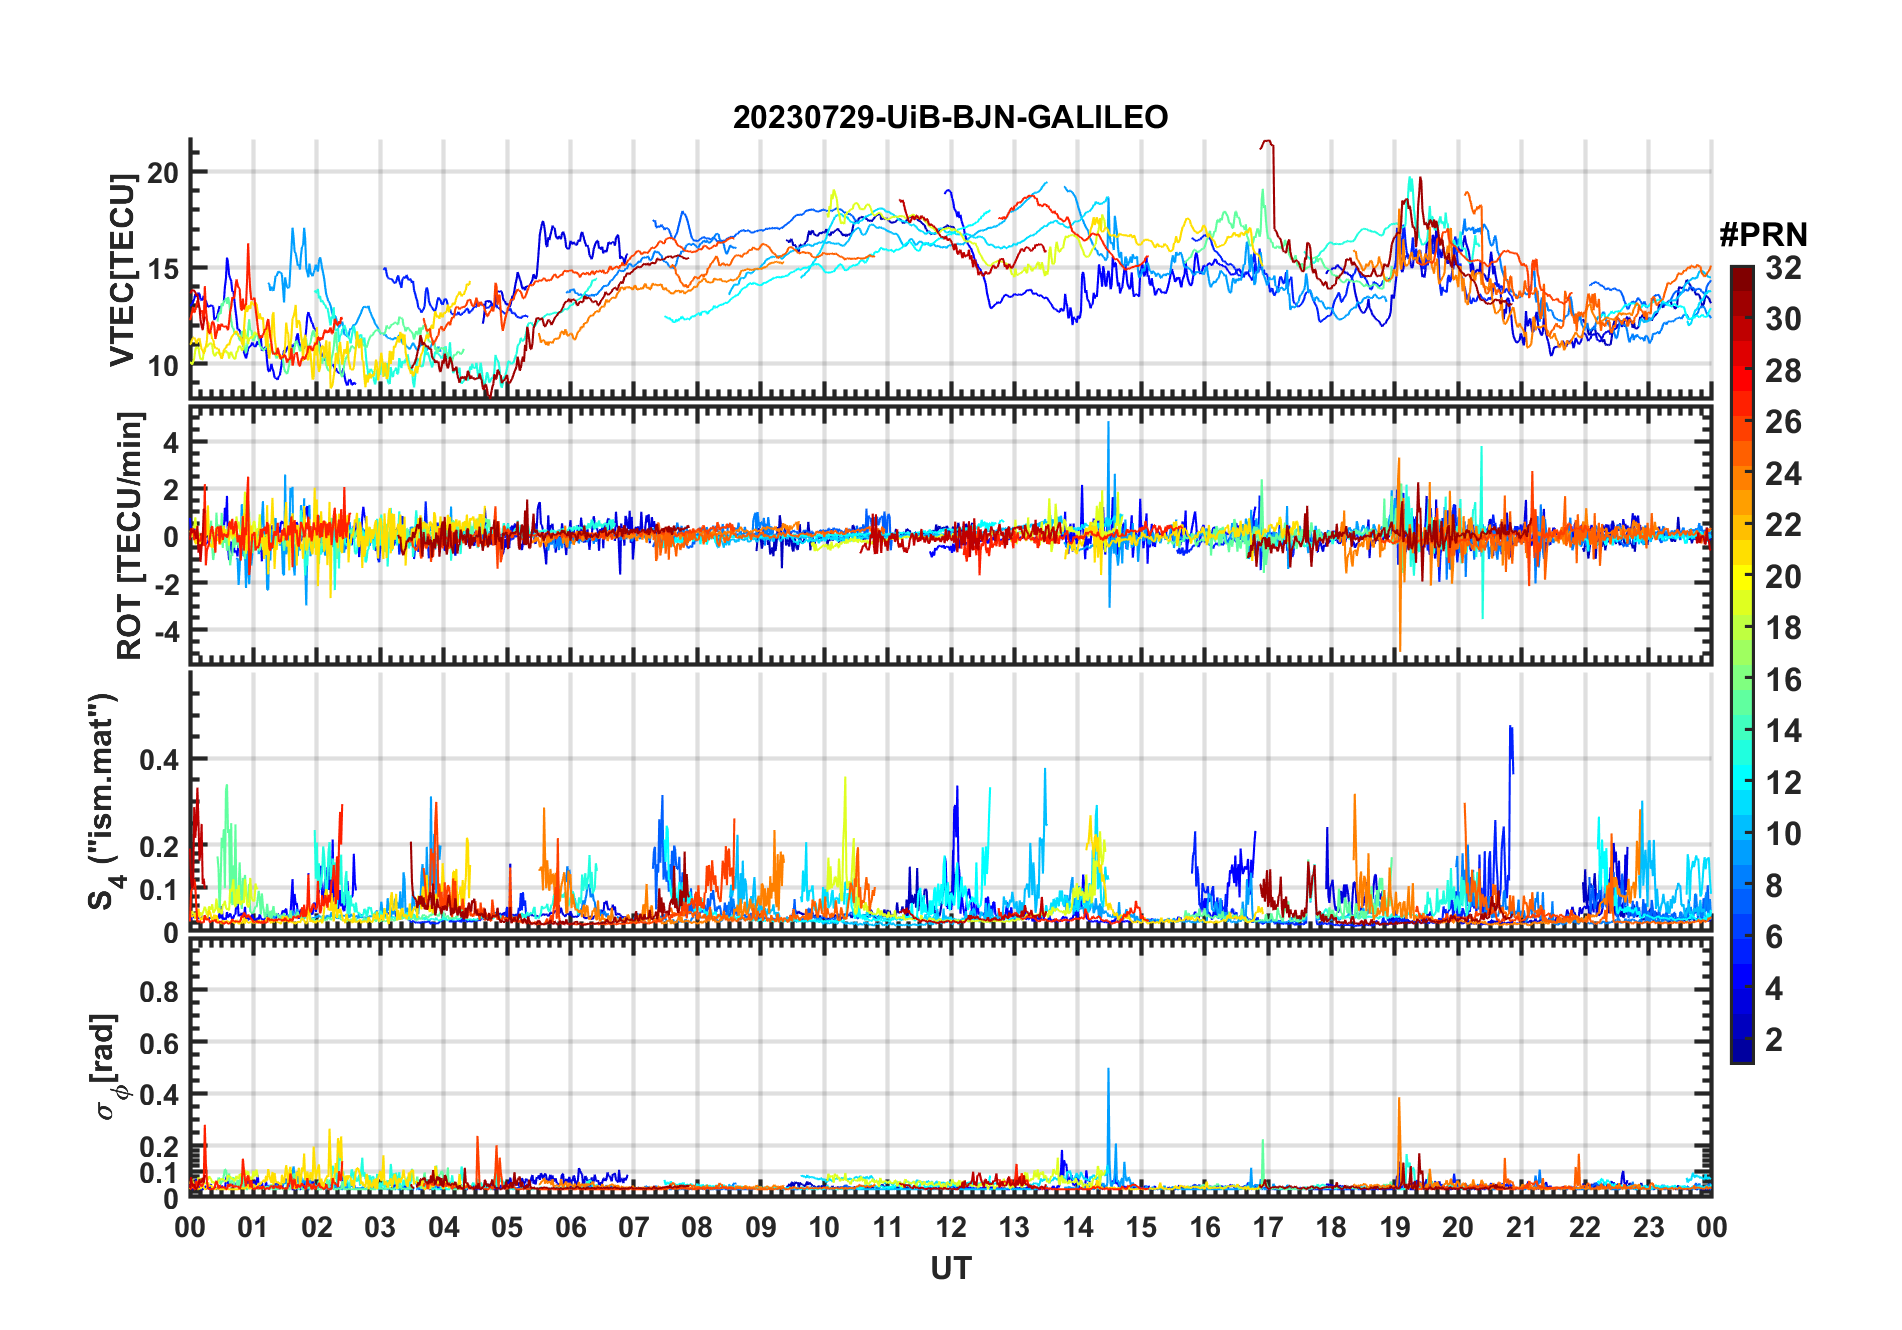
Task: Click the 19 tick label on UT axis
Action: (1394, 1227)
